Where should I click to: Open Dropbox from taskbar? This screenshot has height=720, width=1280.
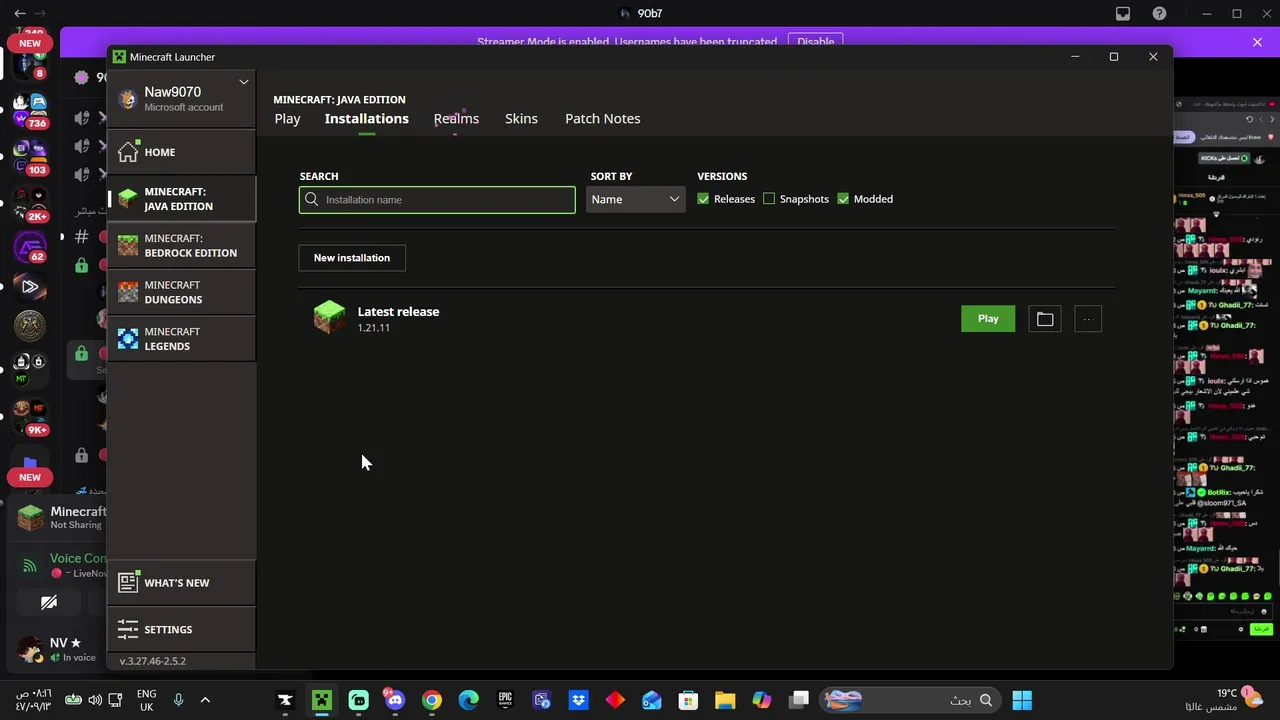(578, 700)
